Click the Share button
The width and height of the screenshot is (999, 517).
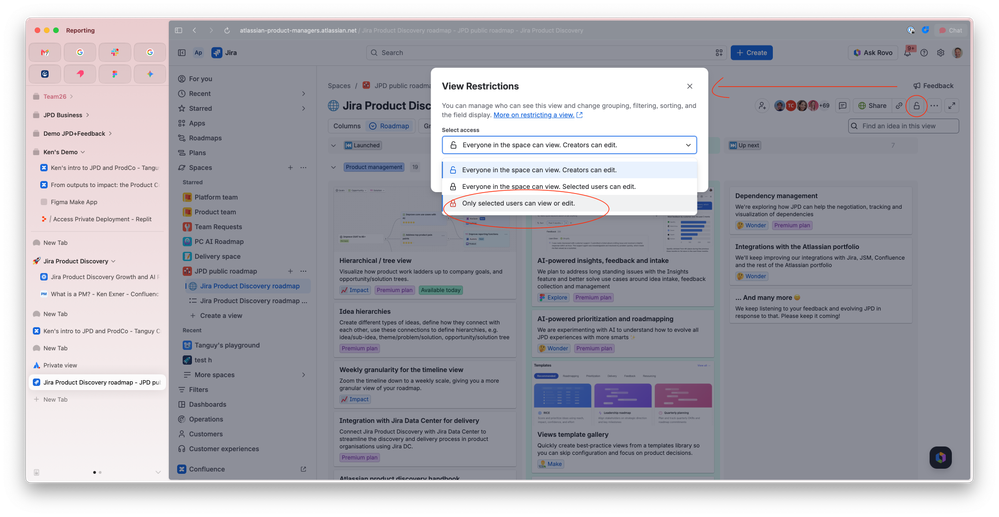(872, 106)
